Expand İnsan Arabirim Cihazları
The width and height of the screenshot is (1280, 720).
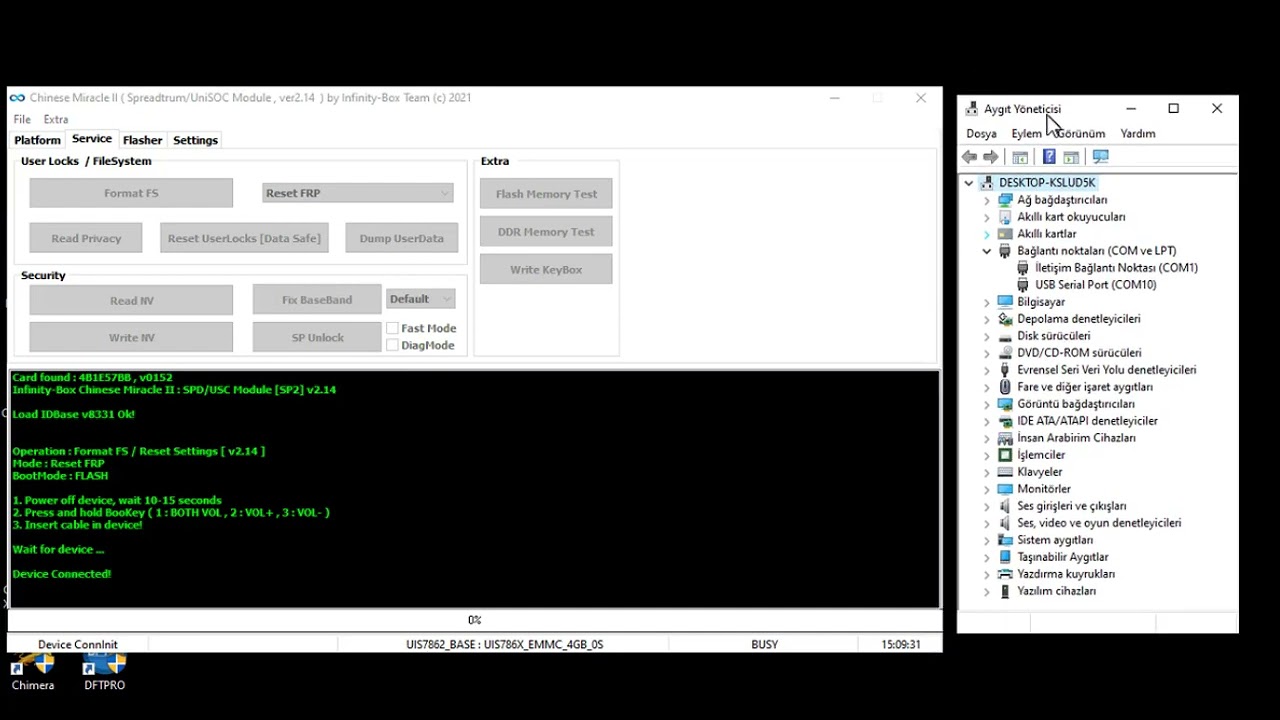pyautogui.click(x=987, y=438)
